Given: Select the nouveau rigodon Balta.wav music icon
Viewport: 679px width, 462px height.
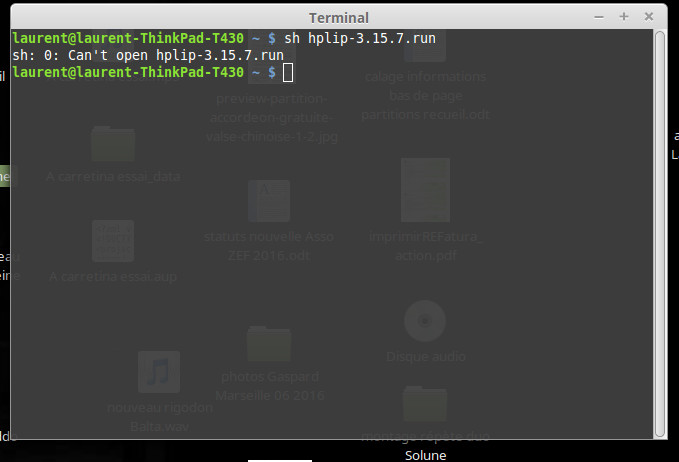Looking at the screenshot, I should [159, 372].
